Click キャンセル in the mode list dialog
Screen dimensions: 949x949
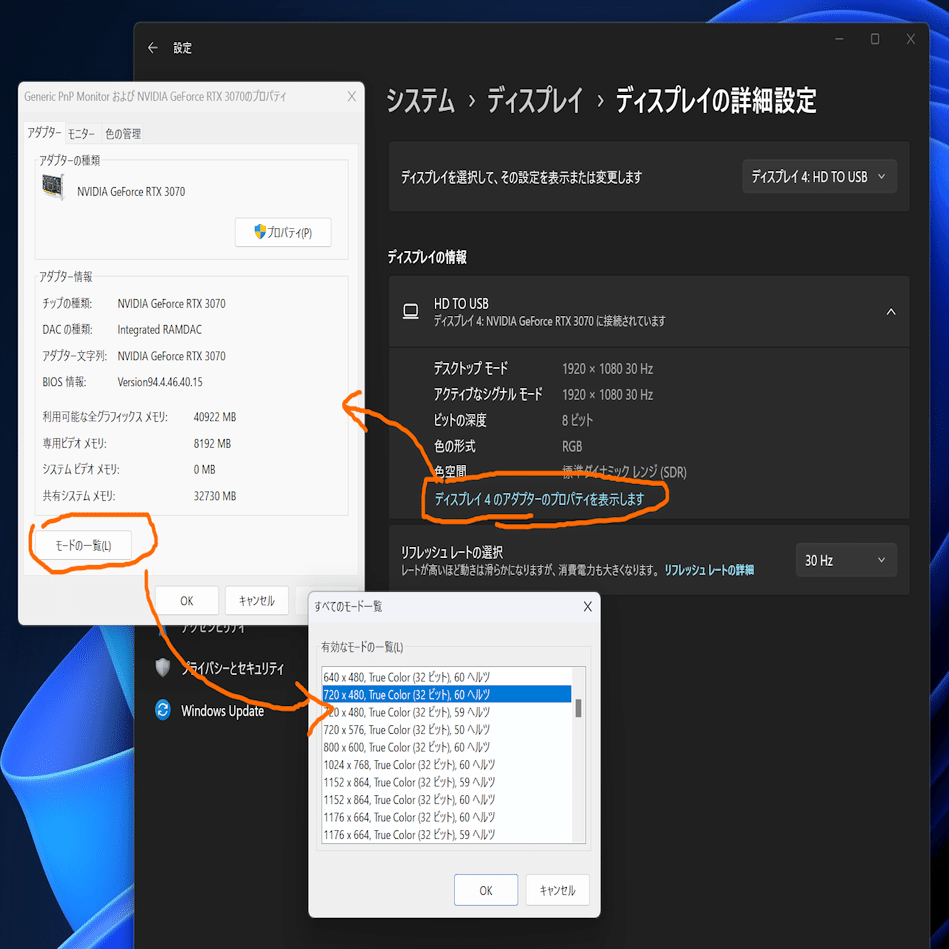pos(557,890)
